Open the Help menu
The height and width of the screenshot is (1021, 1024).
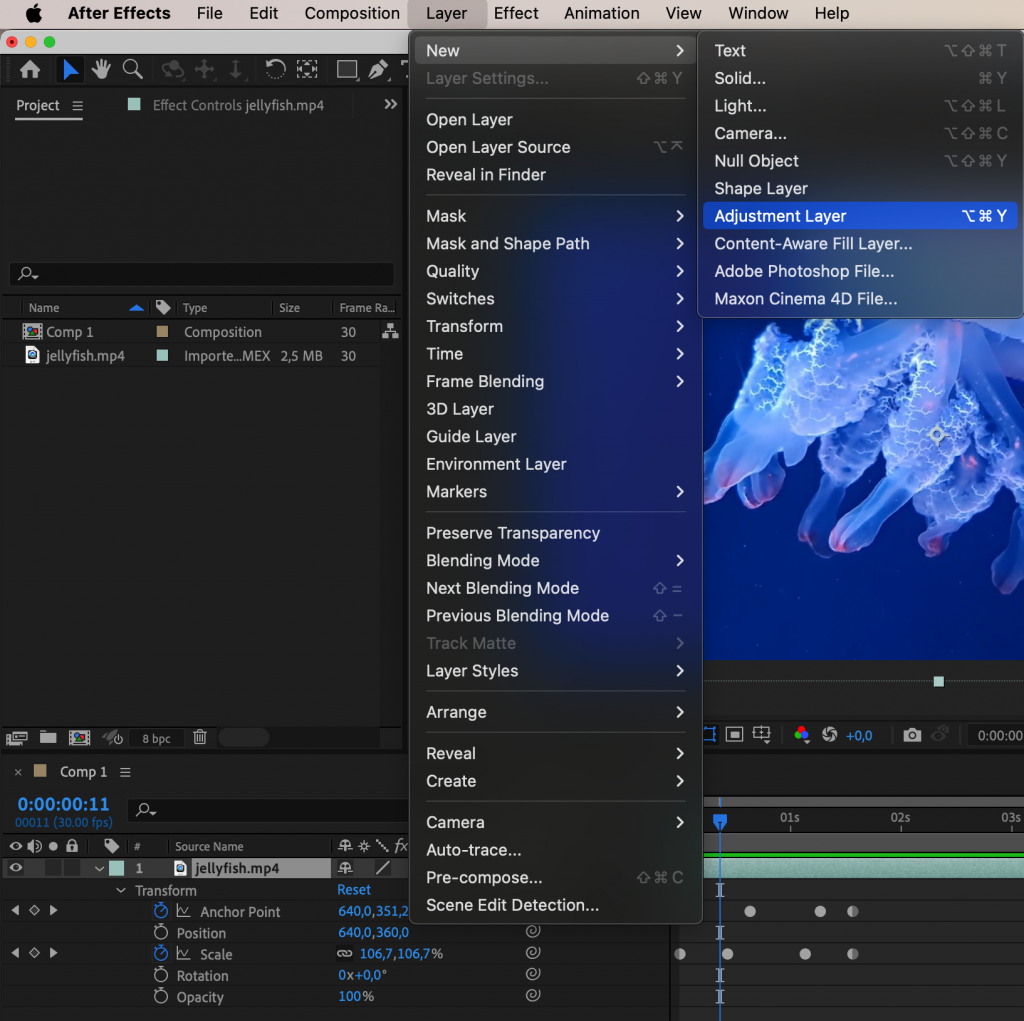[x=832, y=13]
